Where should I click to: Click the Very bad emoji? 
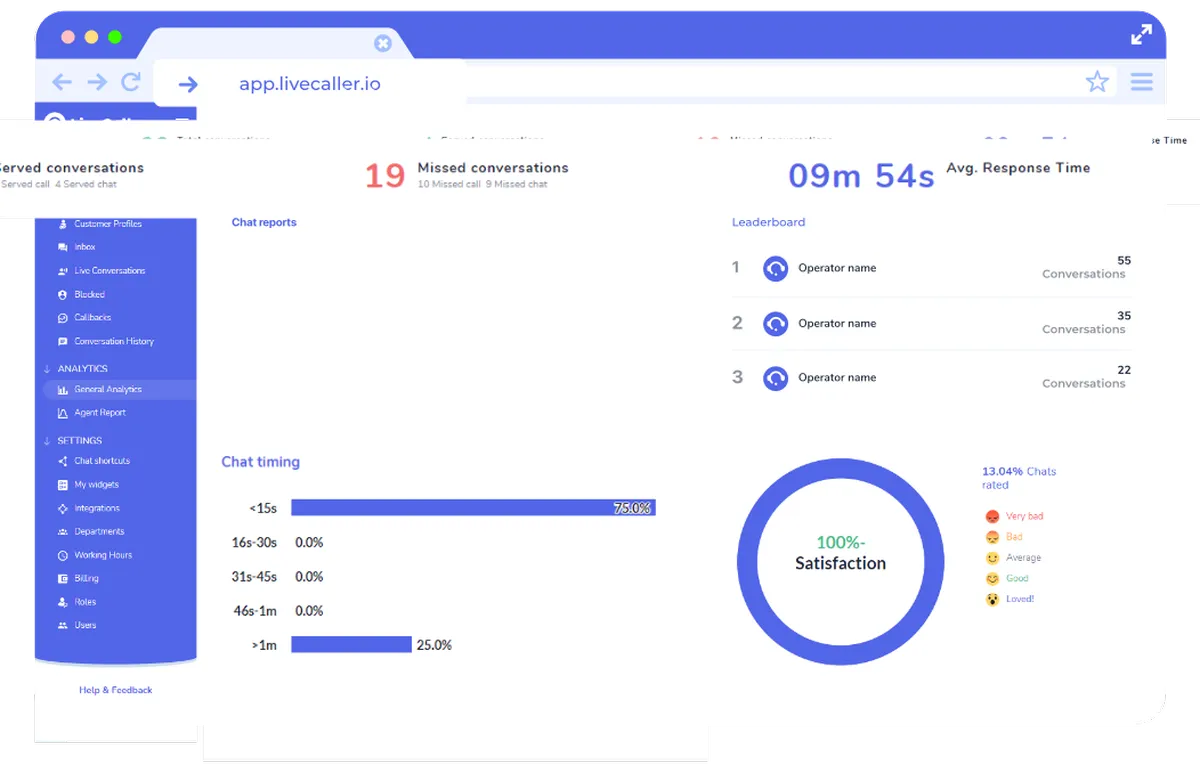[x=992, y=517]
